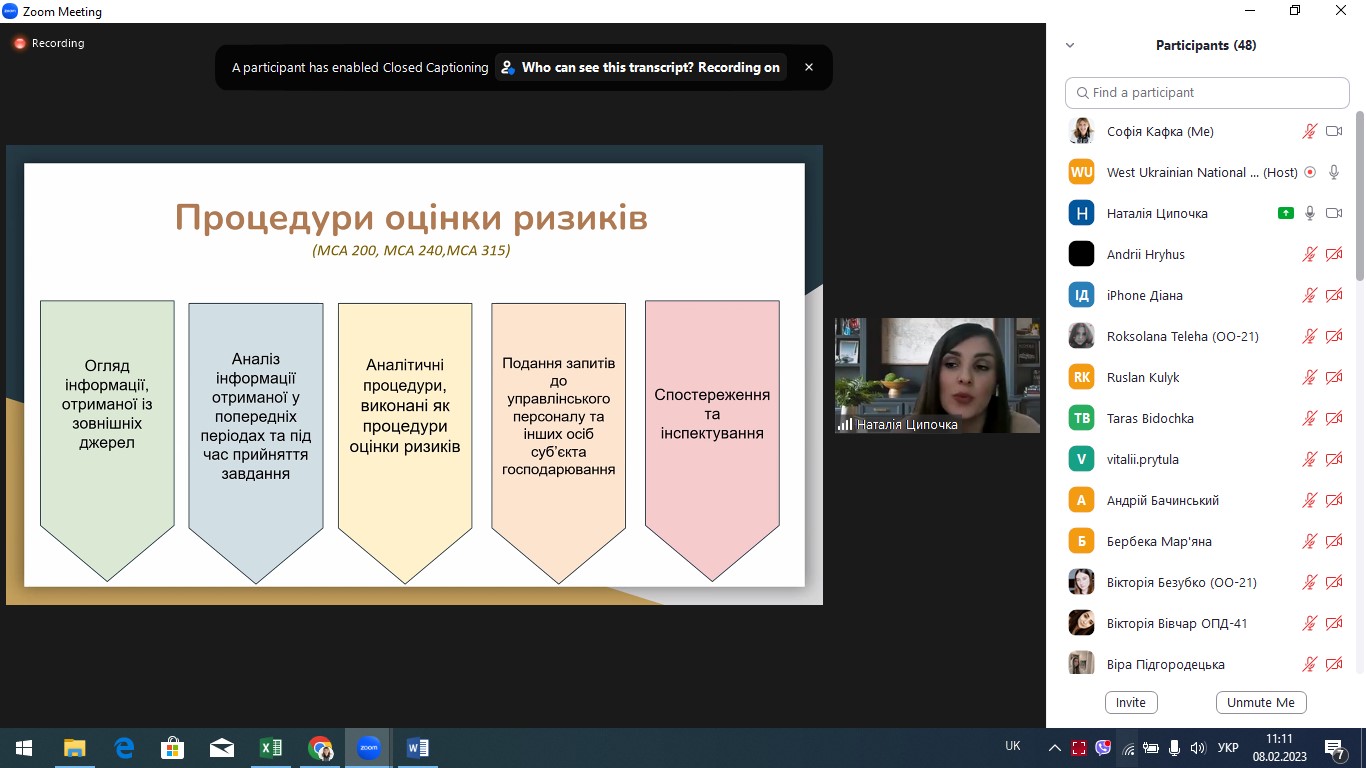Open the Windows Start menu
This screenshot has width=1366, height=768.
pos(22,747)
